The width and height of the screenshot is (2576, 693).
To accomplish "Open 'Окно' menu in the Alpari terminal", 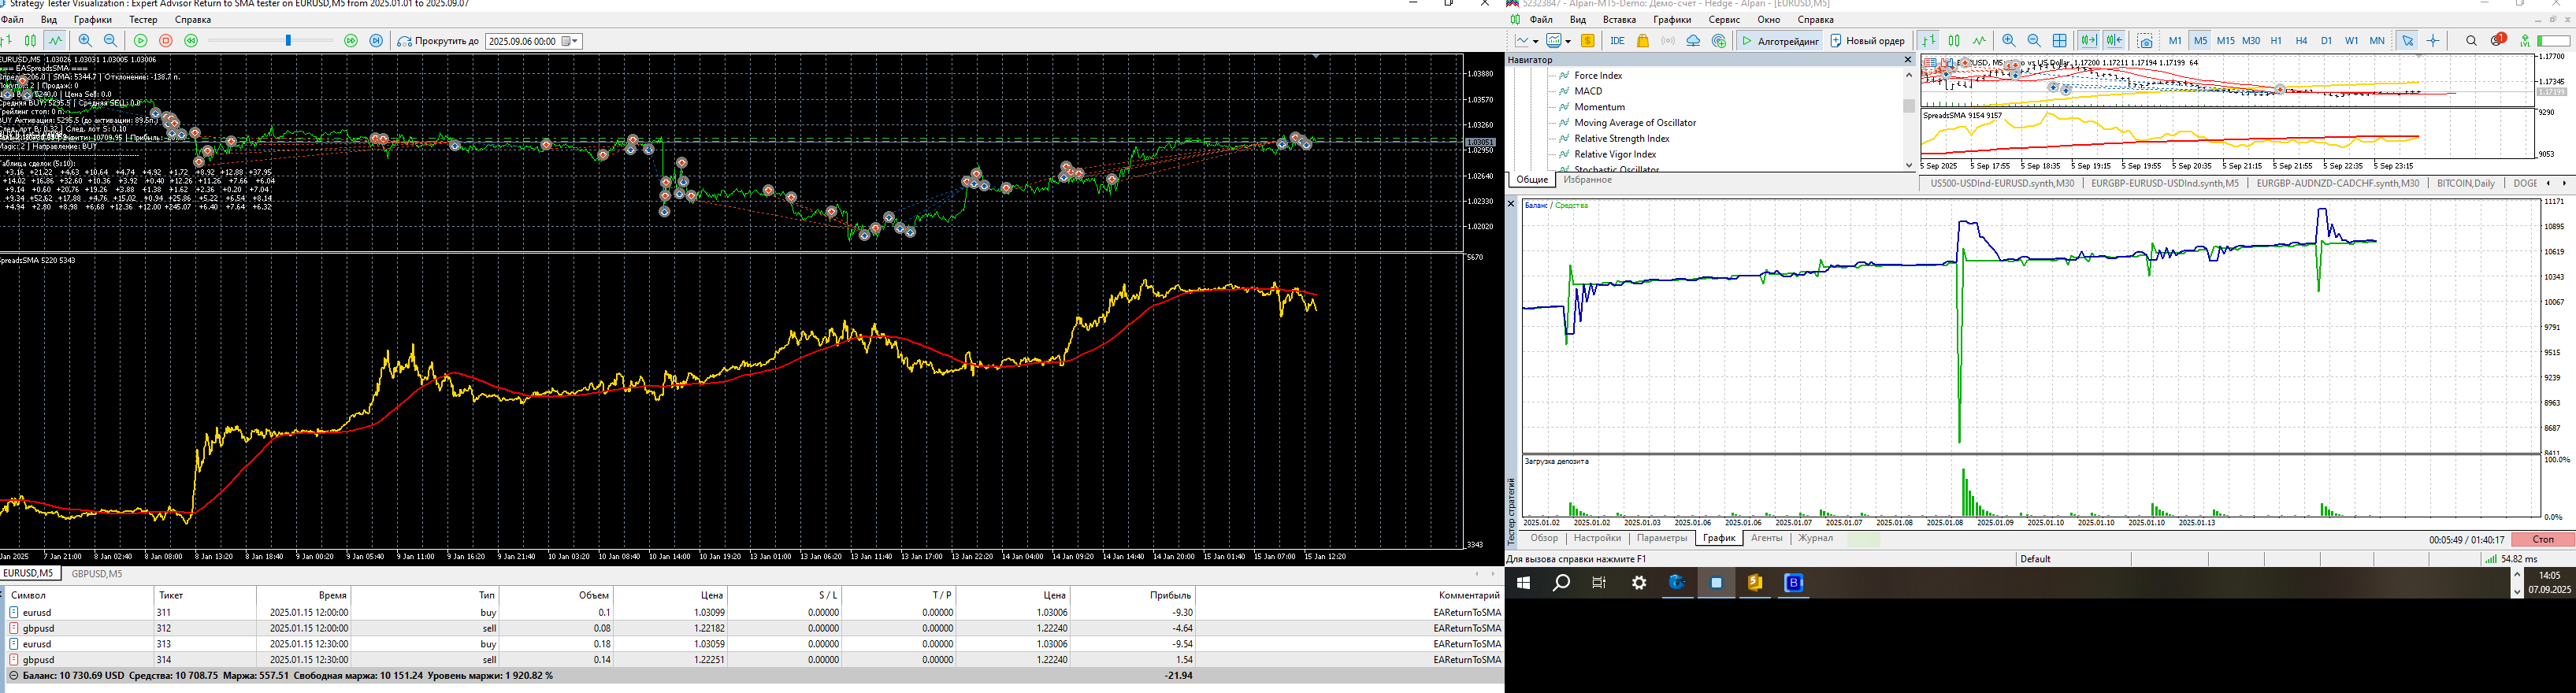I will point(1769,20).
